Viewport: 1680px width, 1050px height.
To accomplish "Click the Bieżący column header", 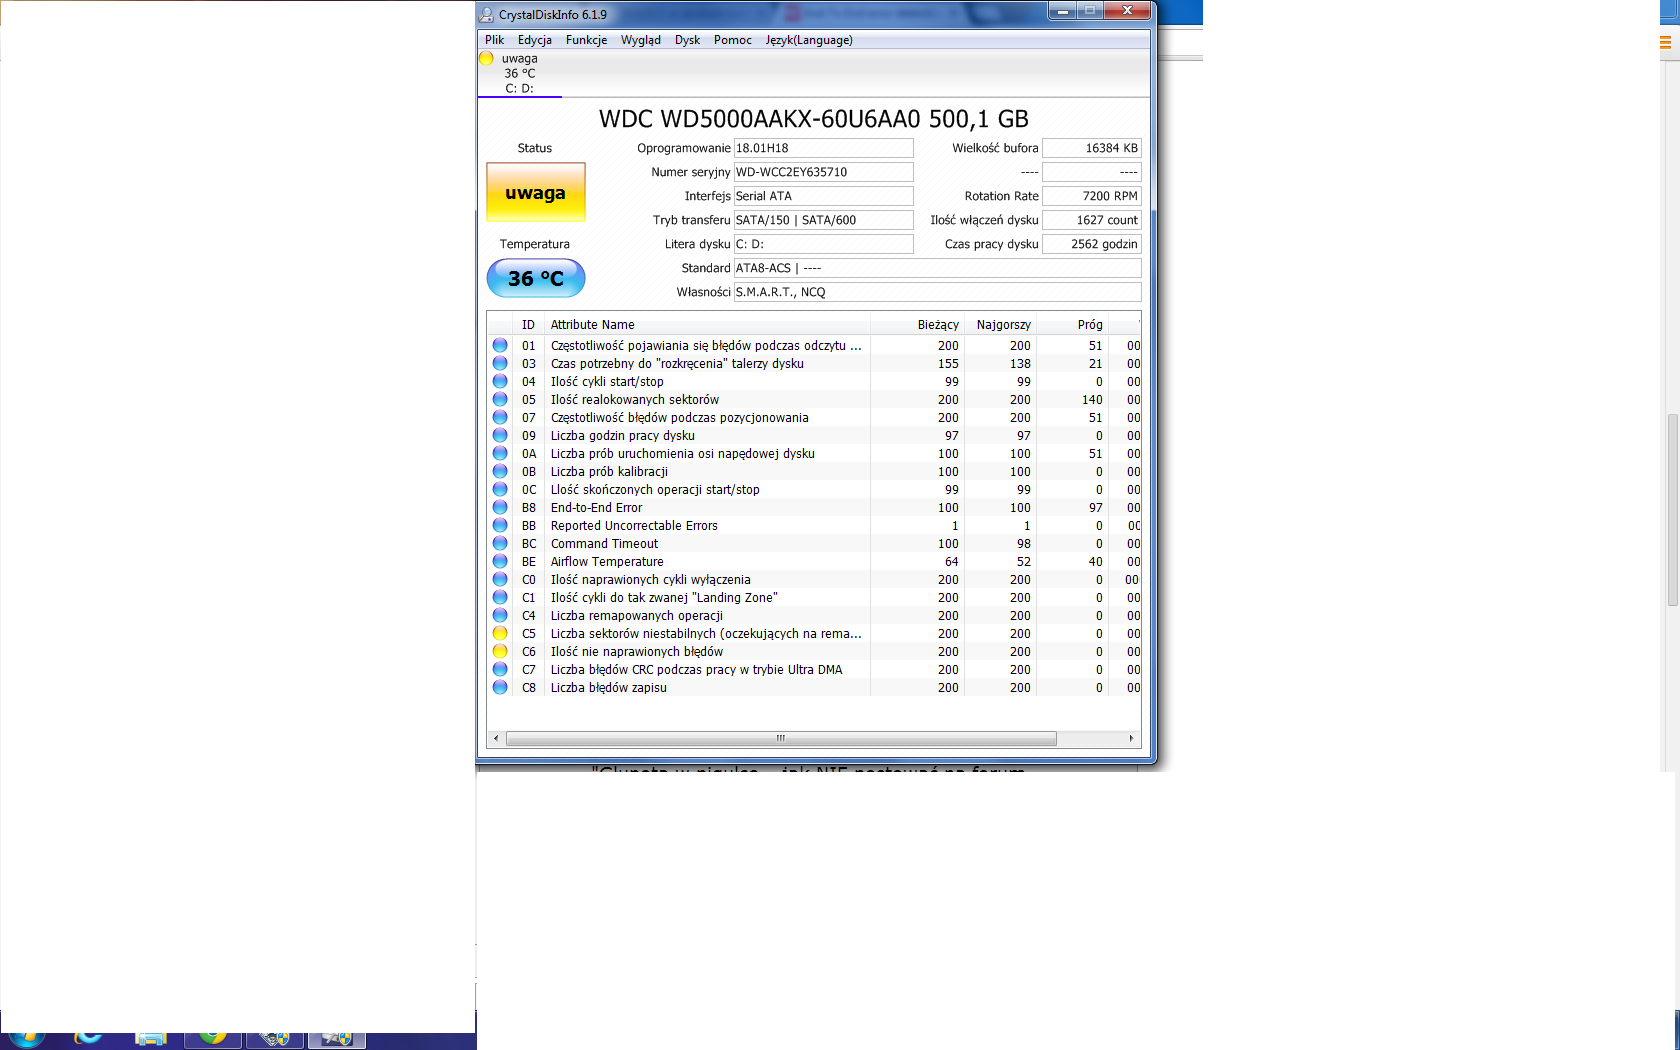I will pos(917,324).
